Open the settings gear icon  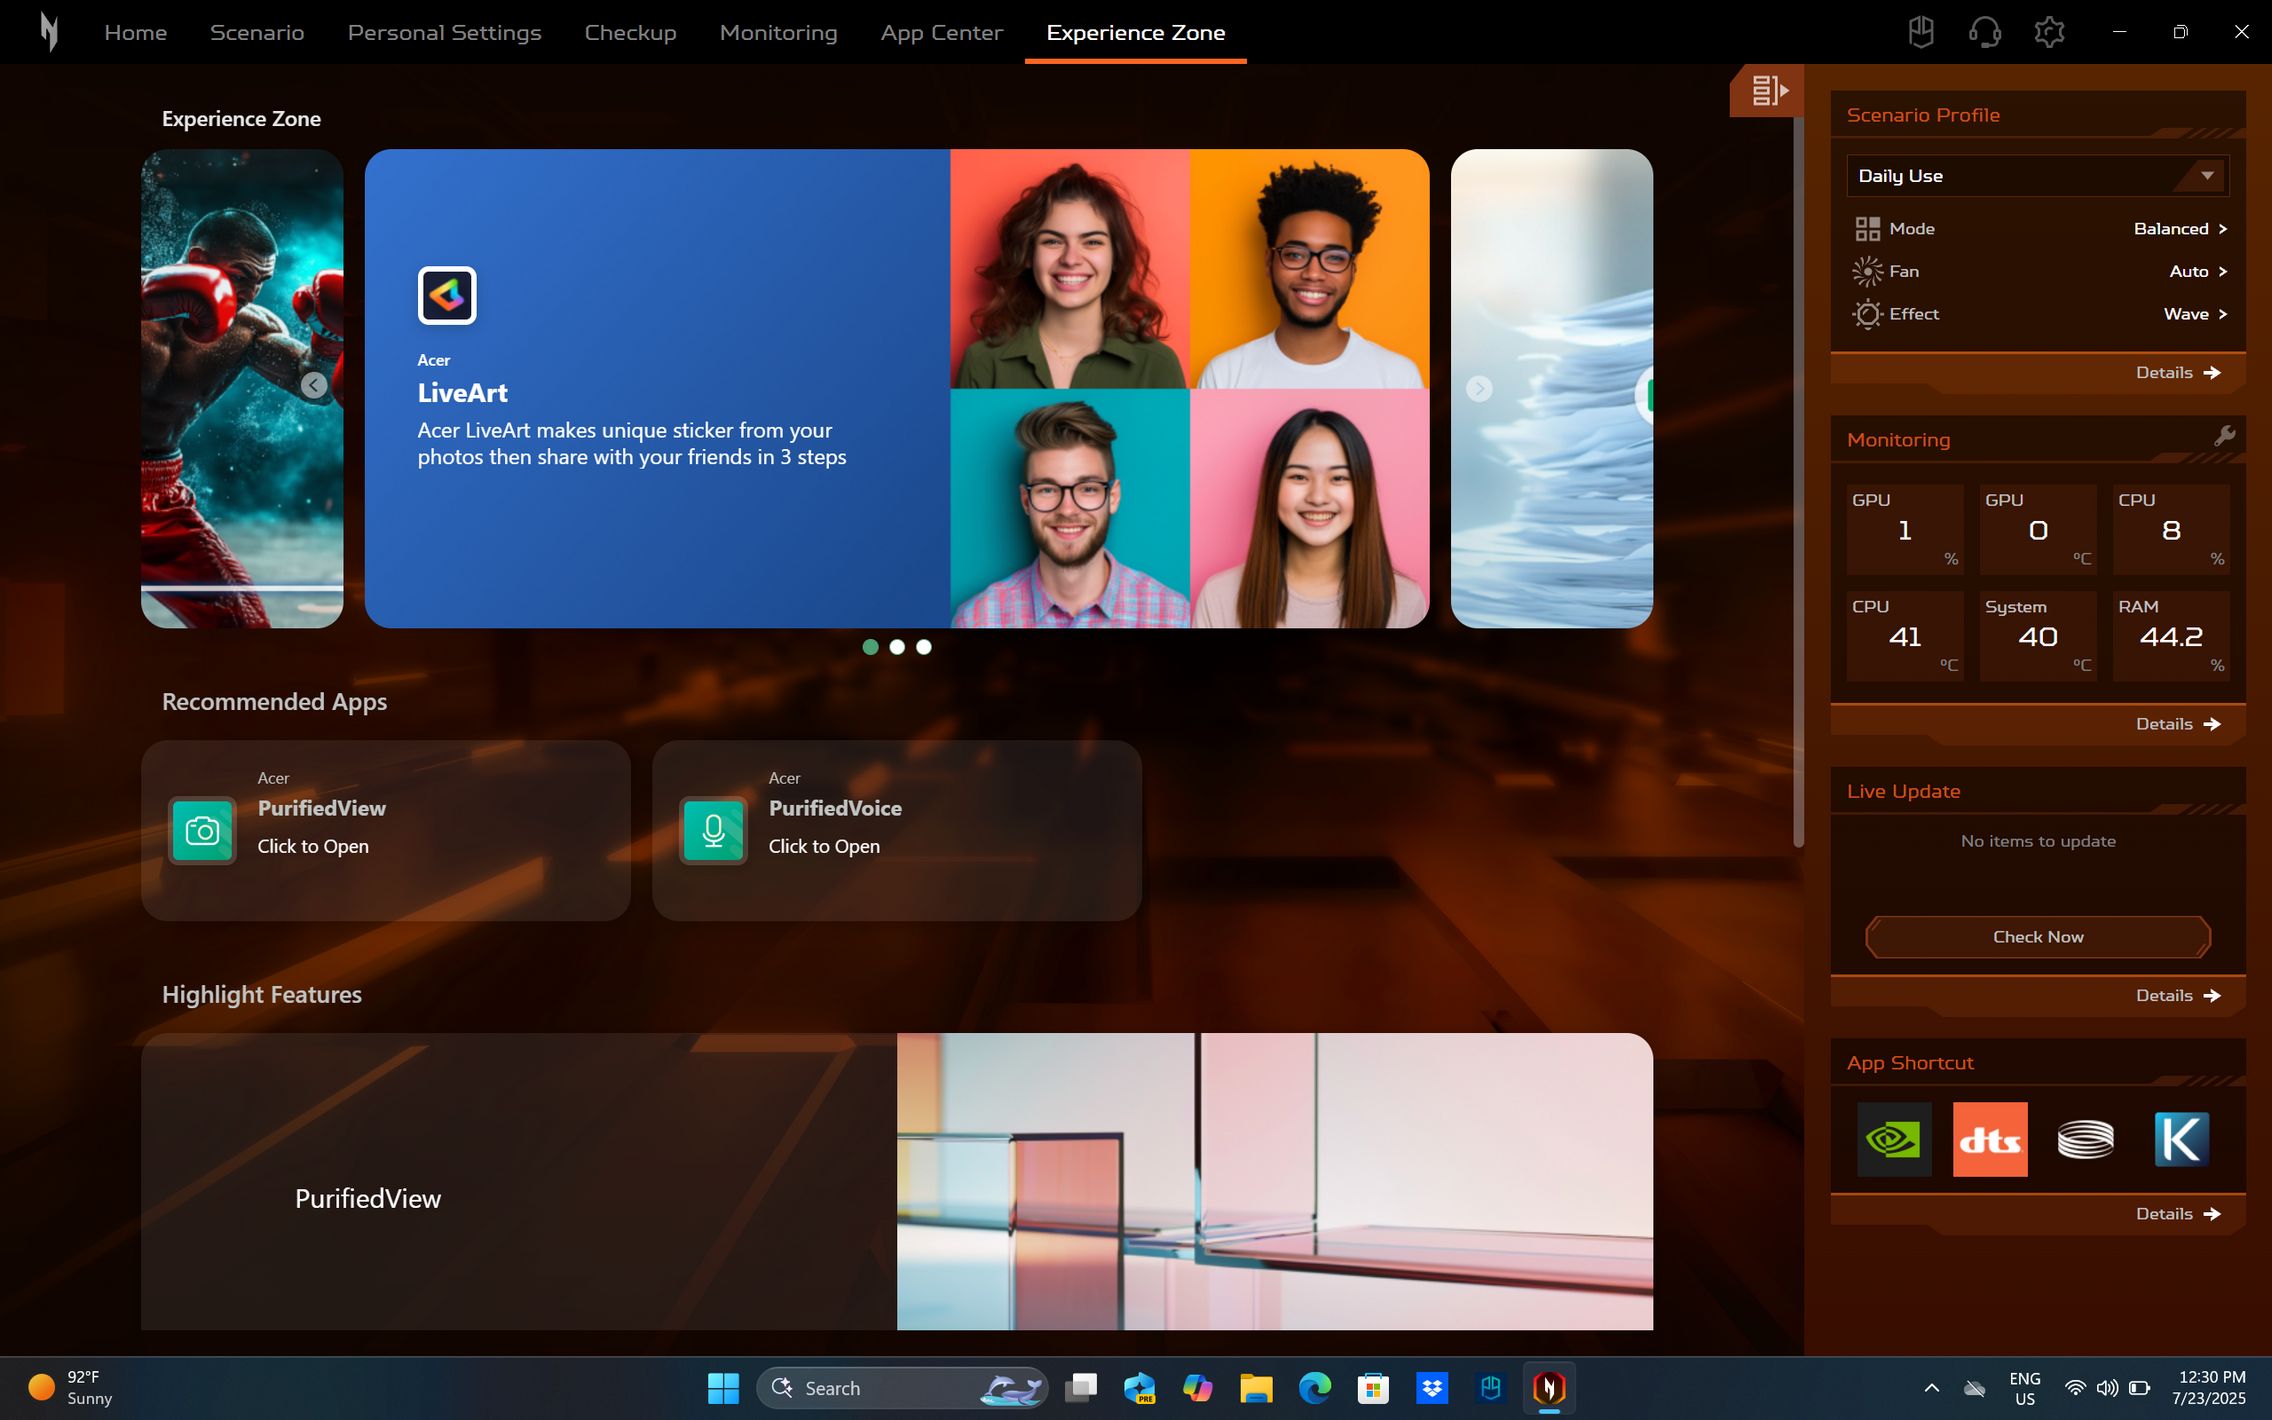pos(2049,32)
